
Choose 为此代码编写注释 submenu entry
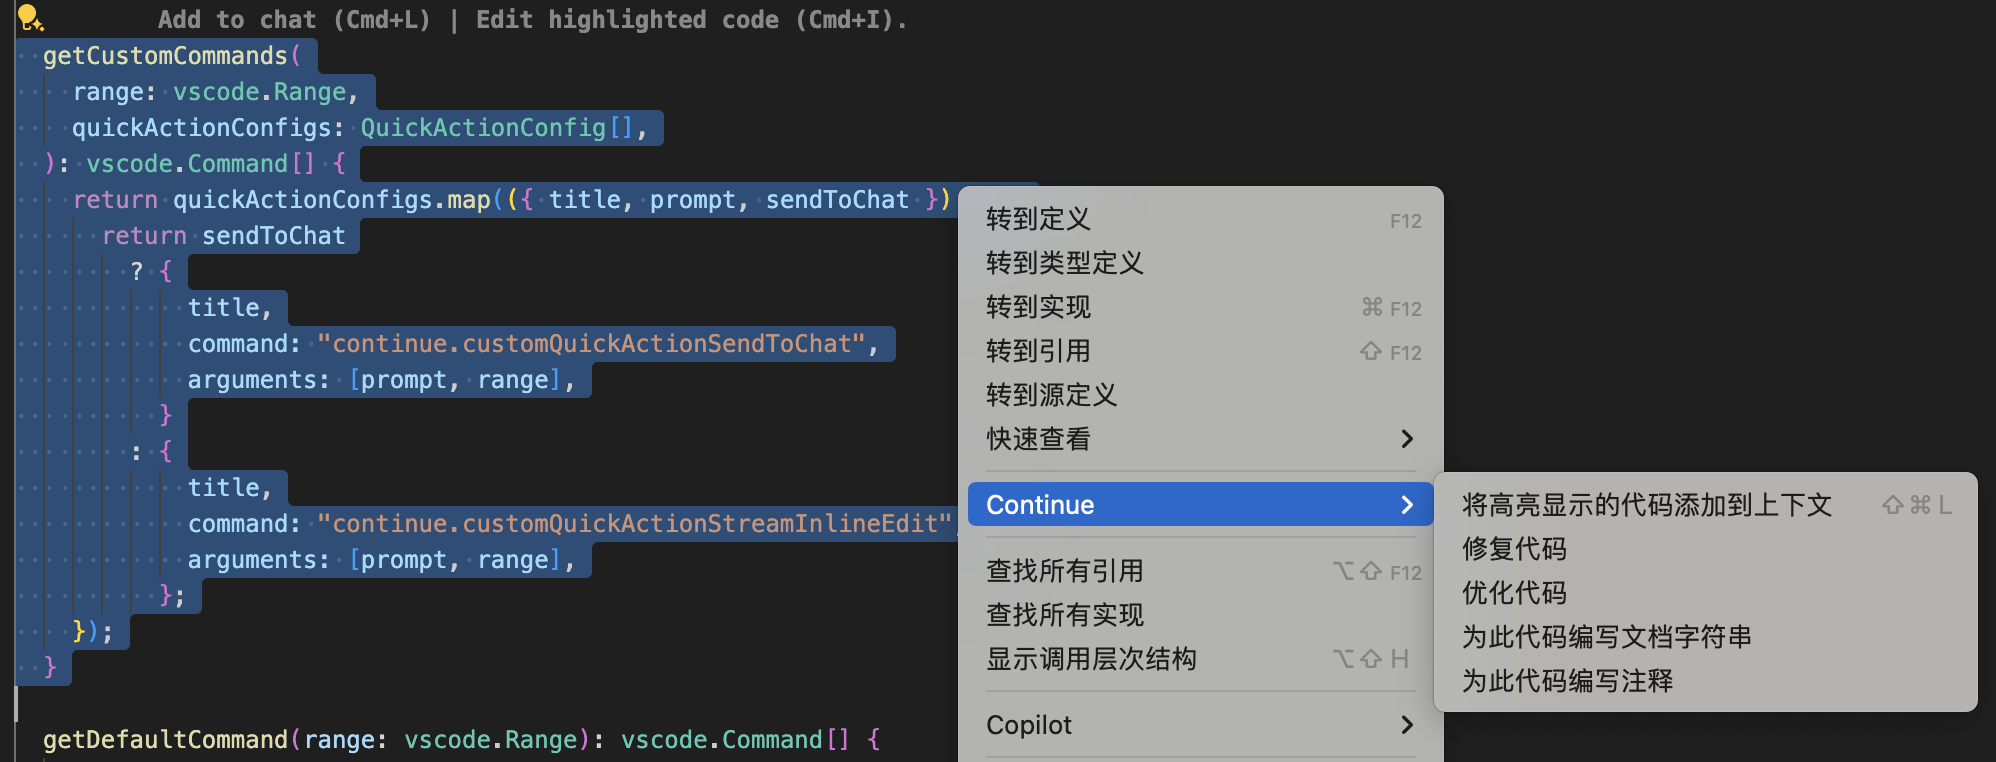pos(1567,681)
